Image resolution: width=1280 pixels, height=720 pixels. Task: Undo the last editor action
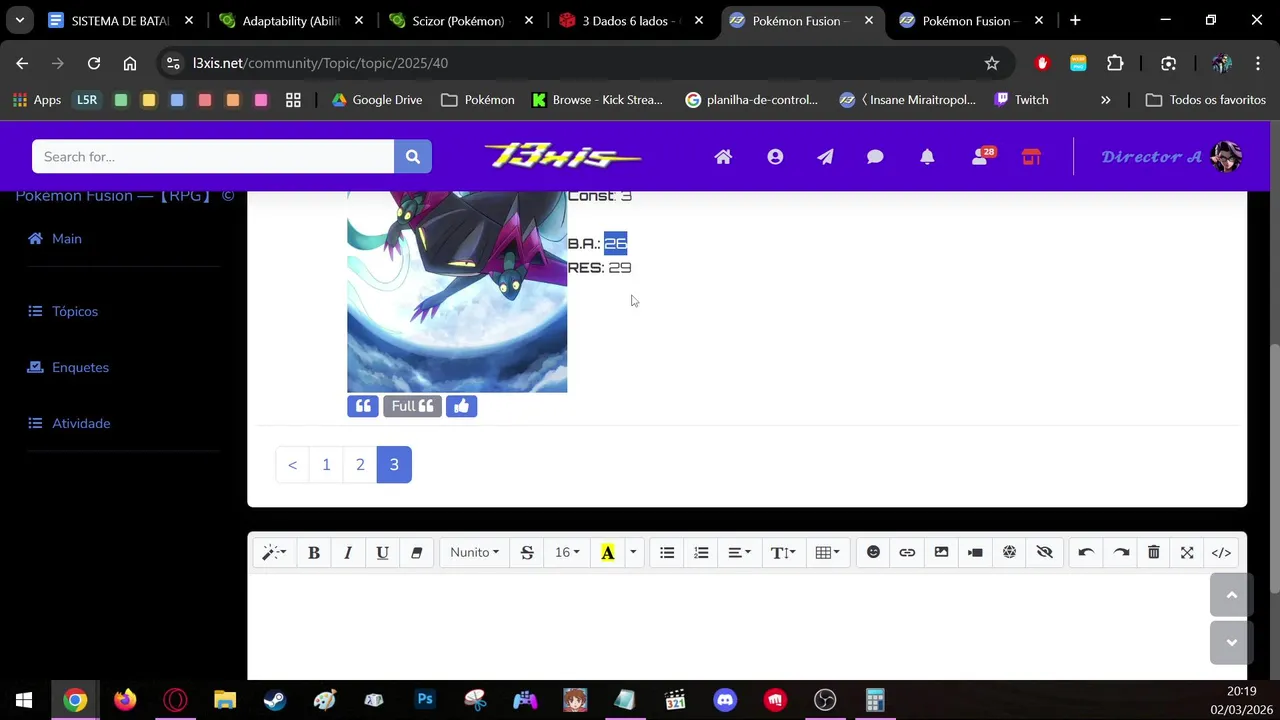(x=1086, y=552)
